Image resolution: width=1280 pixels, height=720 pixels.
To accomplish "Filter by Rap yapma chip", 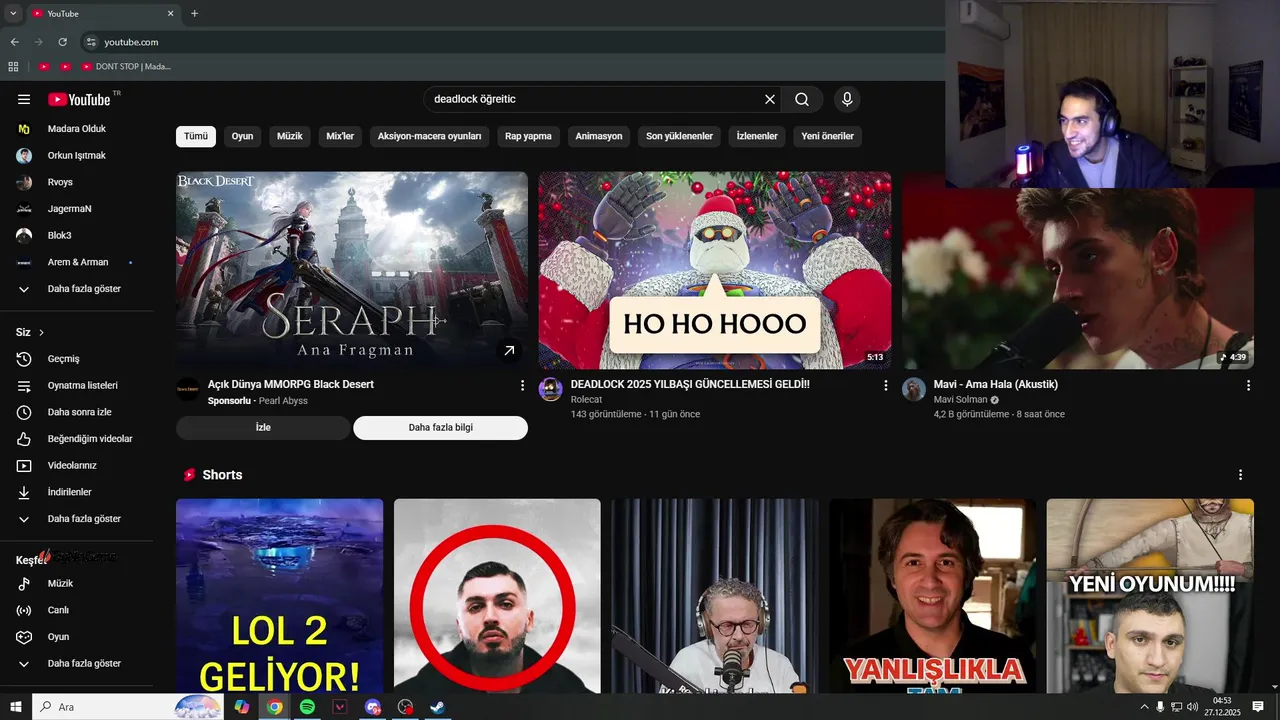I will coord(528,136).
